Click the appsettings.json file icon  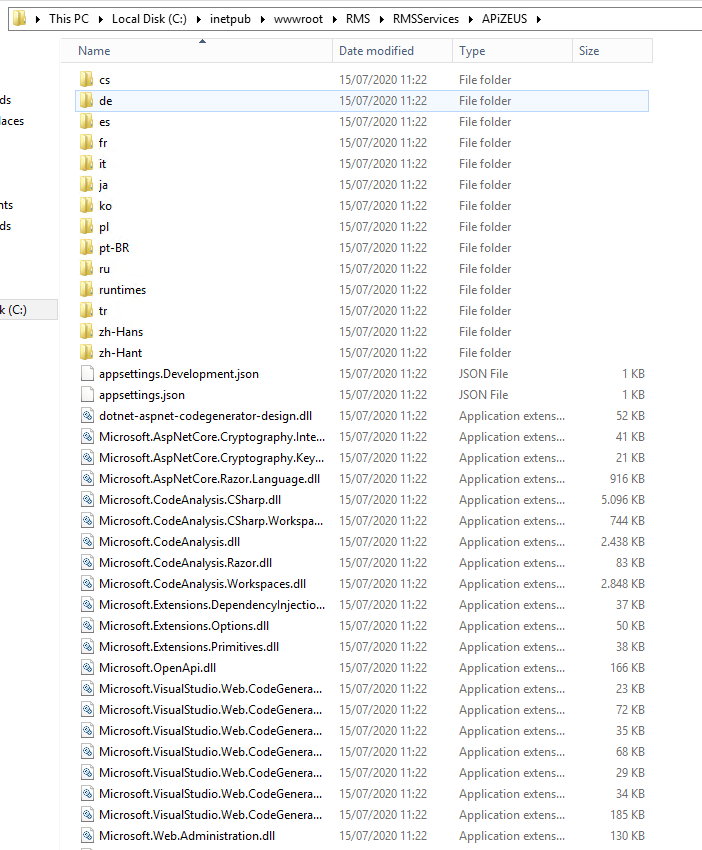pos(87,395)
